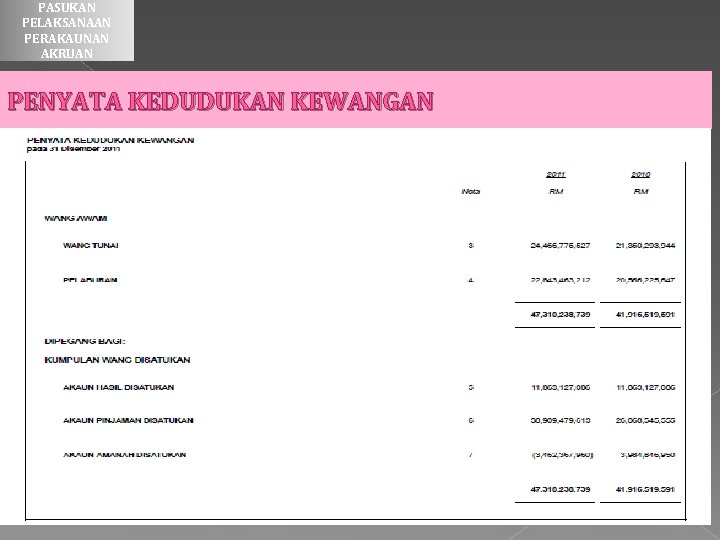Image resolution: width=720 pixels, height=540 pixels.
Task: Select the AKAUN PINJAMAN DISATUKAN row label
Action: coord(128,421)
